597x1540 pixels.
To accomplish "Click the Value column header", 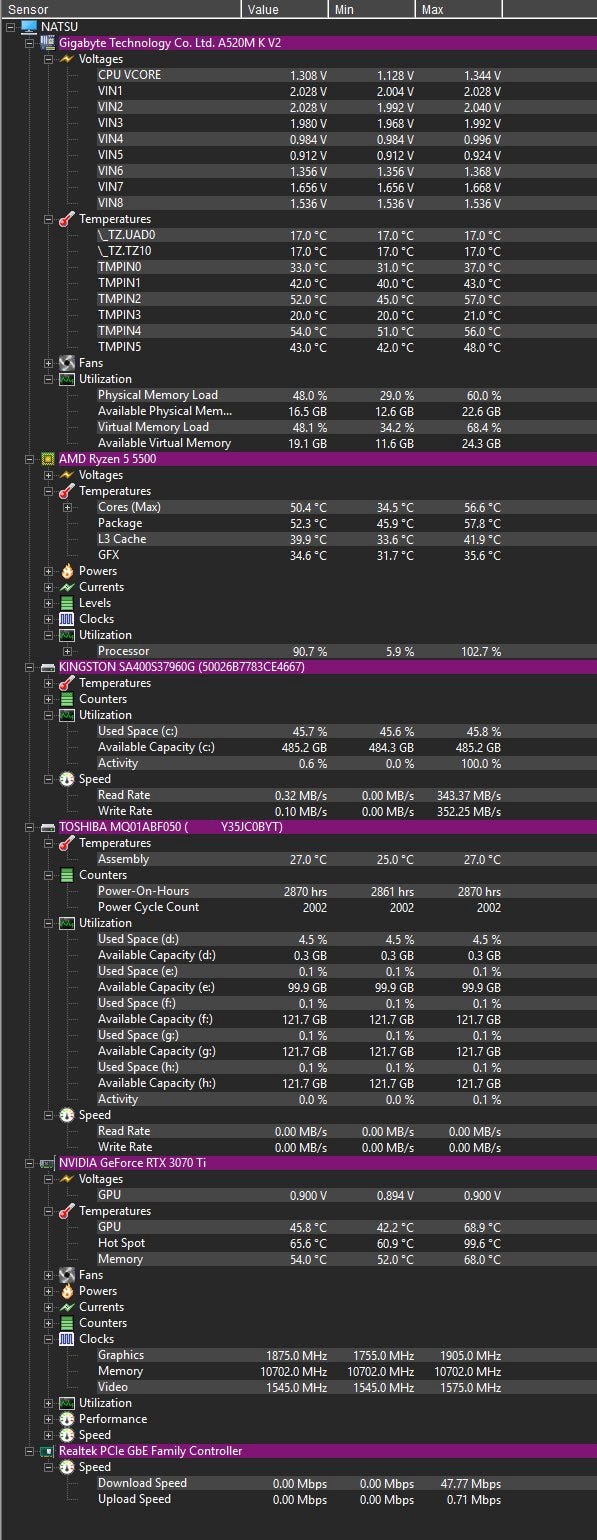I will [x=285, y=9].
